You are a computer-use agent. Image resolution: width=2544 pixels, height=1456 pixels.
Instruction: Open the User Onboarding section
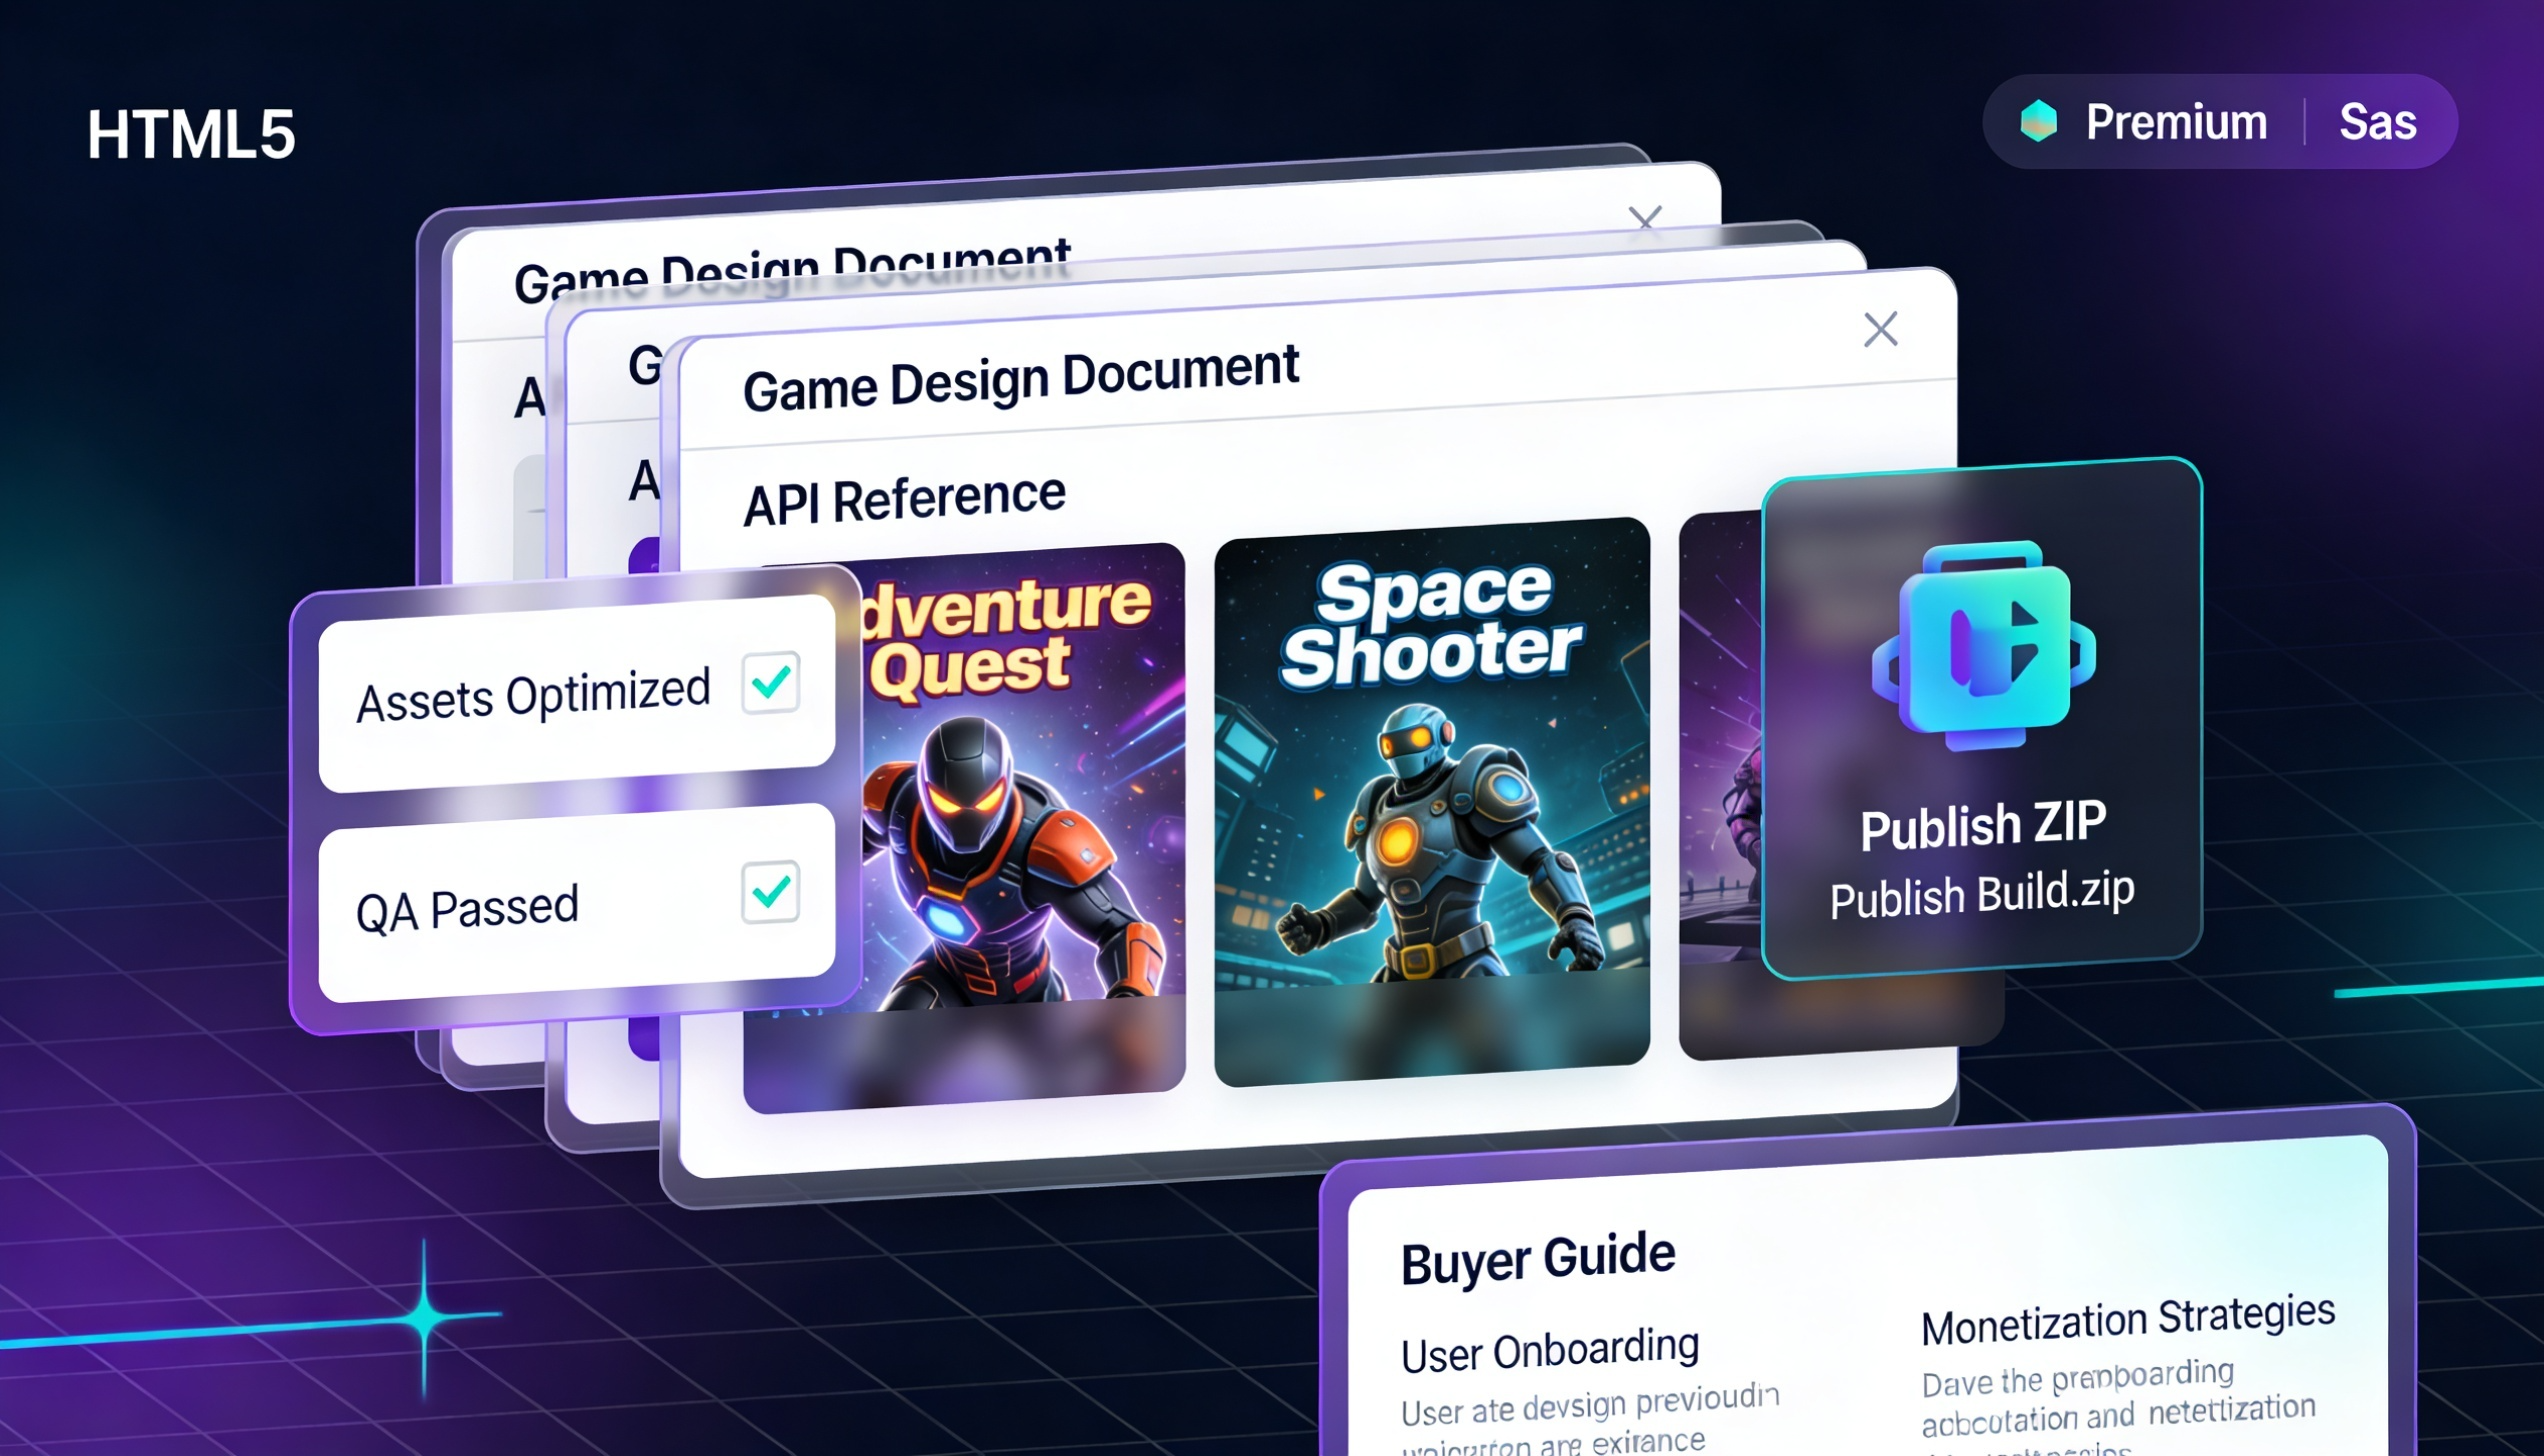[1550, 1351]
